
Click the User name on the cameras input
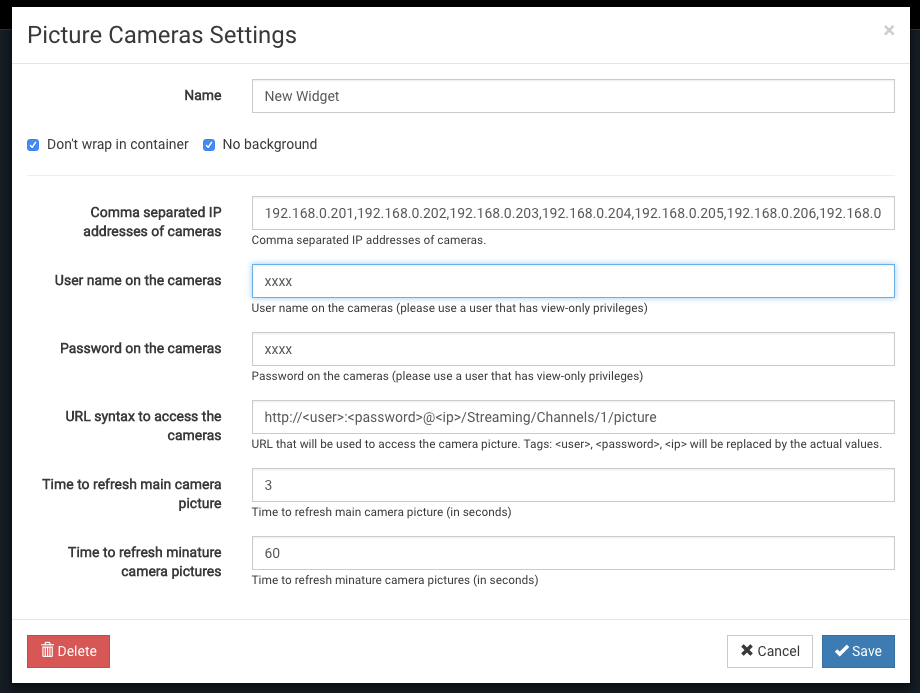(x=572, y=281)
